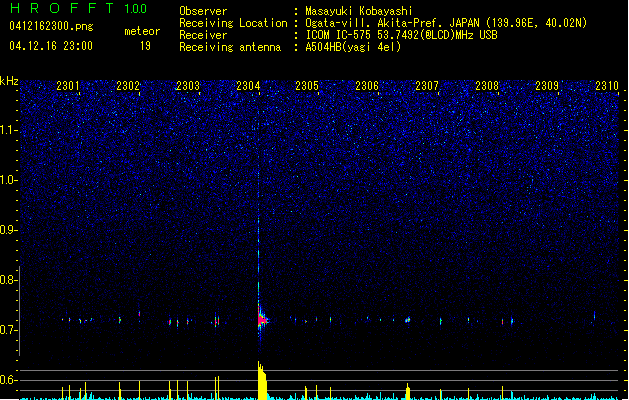
Task: Click the kHz axis unit label
Action: (x=9, y=81)
